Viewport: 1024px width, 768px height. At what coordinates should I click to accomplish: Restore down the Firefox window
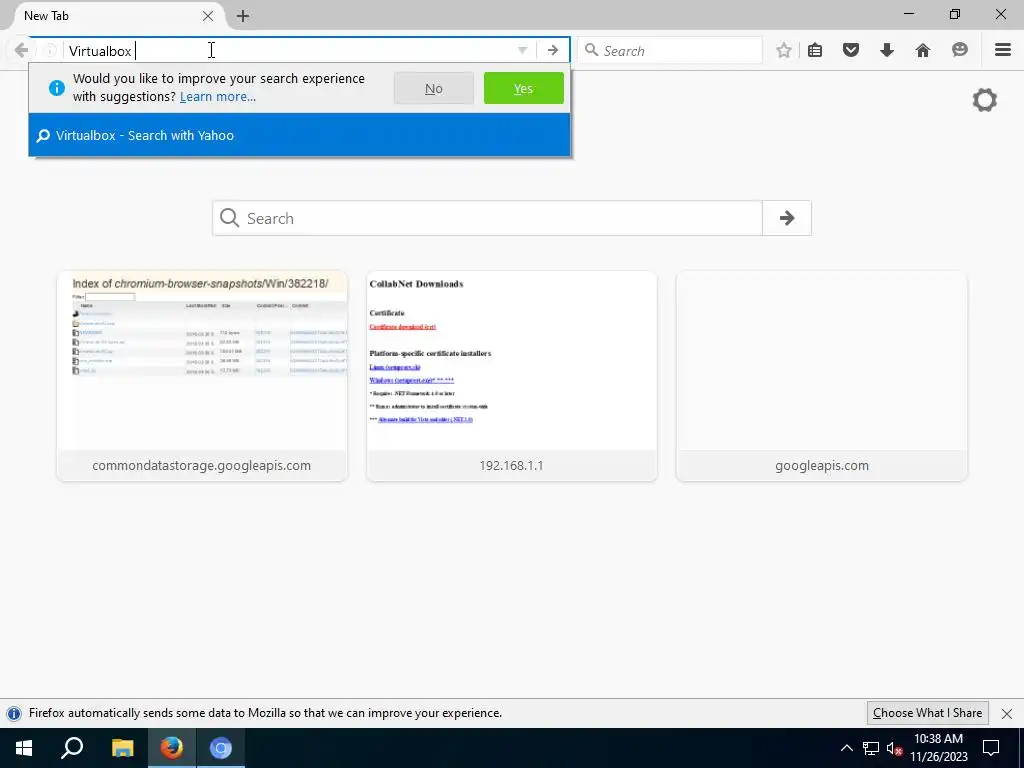[955, 14]
